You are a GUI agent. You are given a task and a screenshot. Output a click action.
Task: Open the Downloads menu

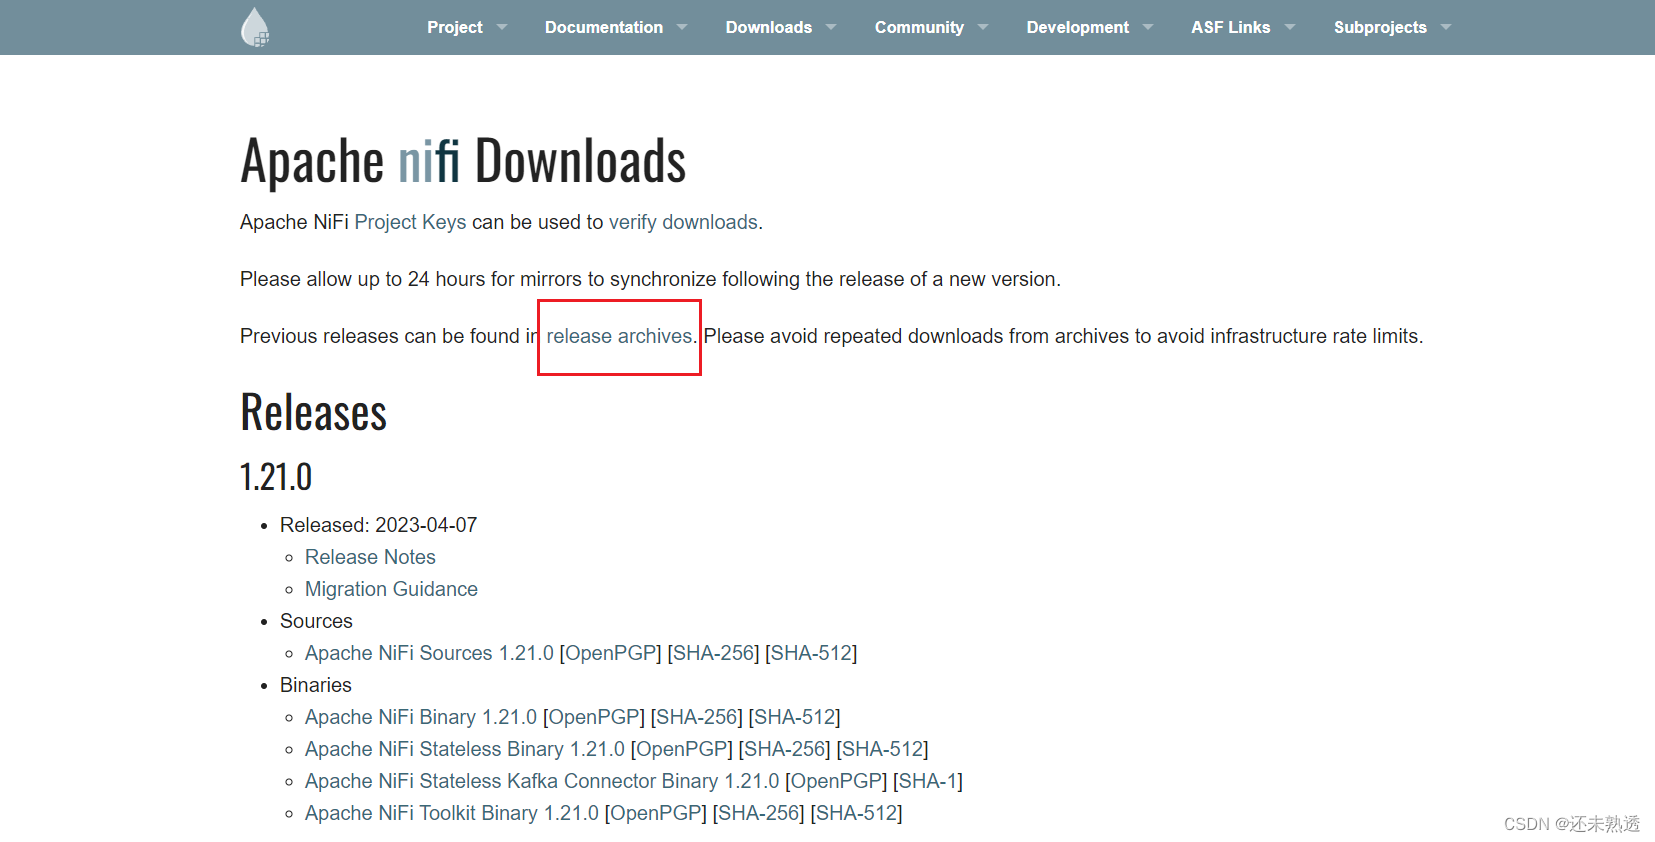[769, 27]
